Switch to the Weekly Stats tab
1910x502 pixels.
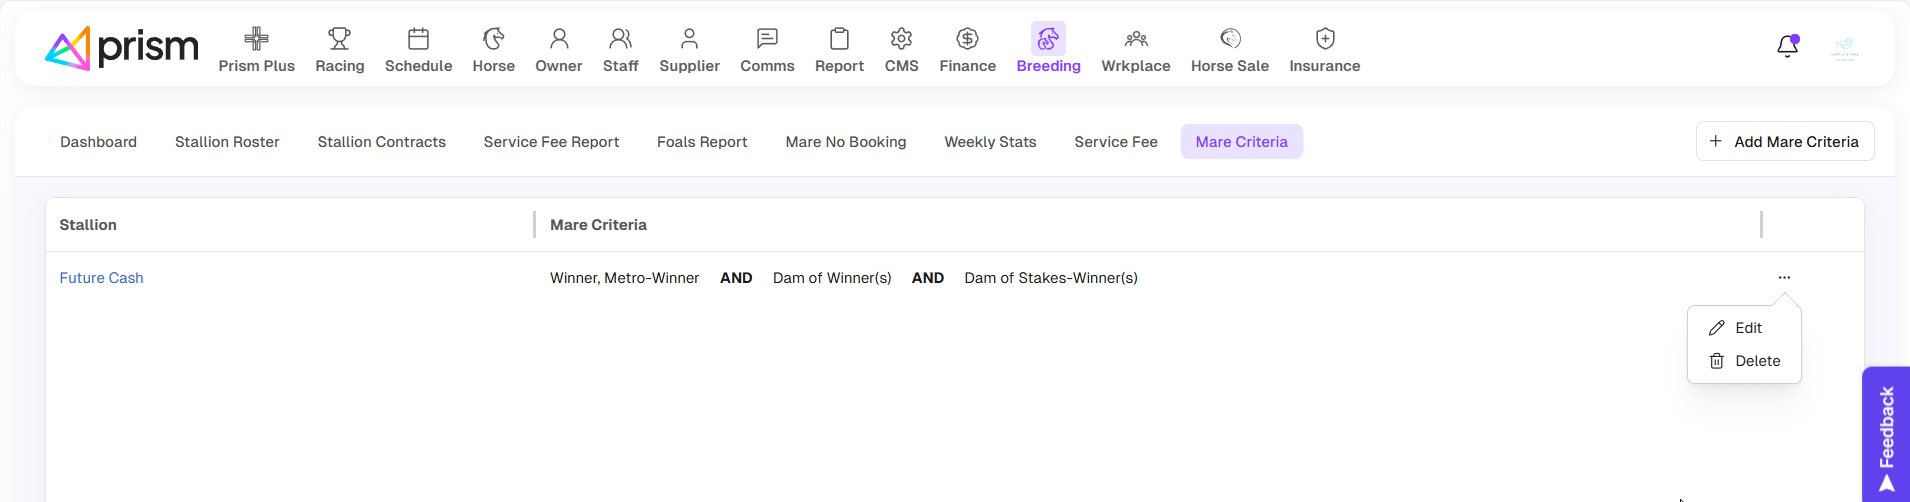coord(990,142)
